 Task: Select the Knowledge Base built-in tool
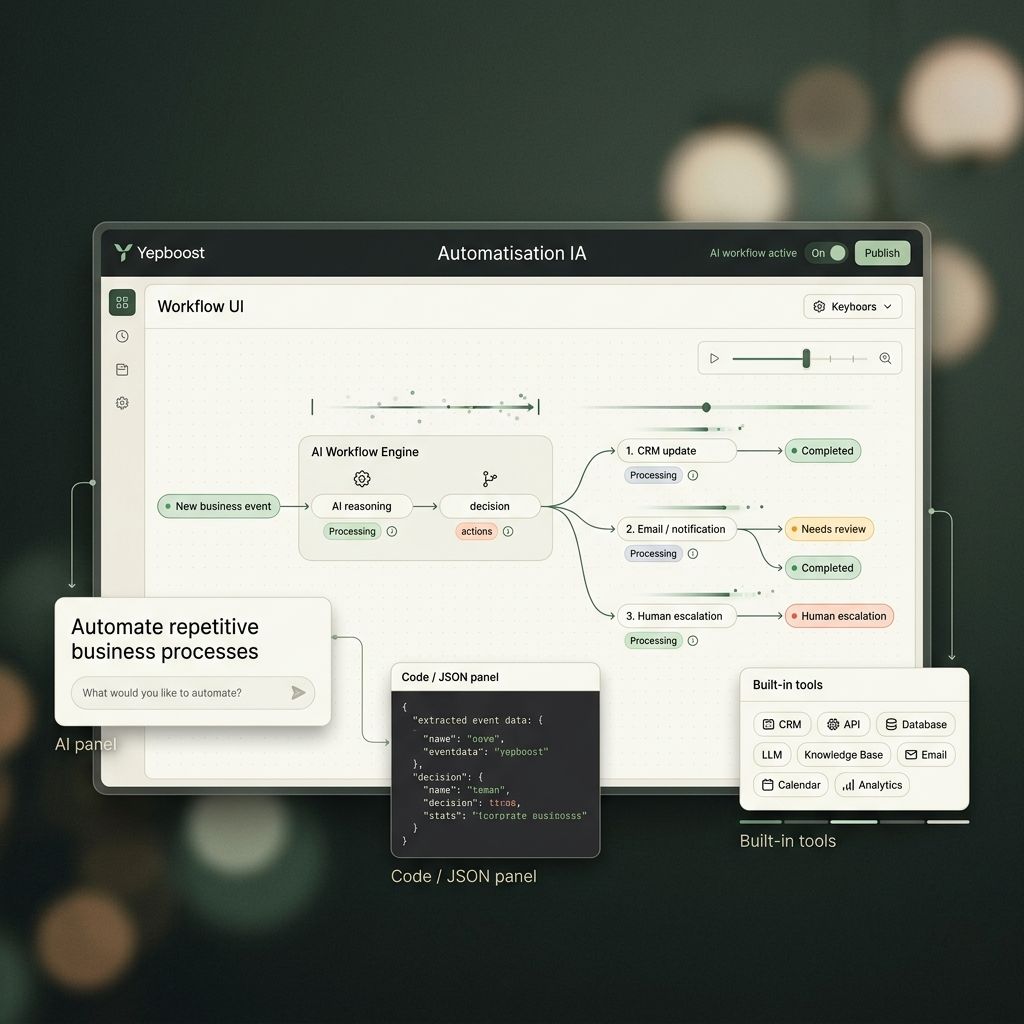click(844, 755)
